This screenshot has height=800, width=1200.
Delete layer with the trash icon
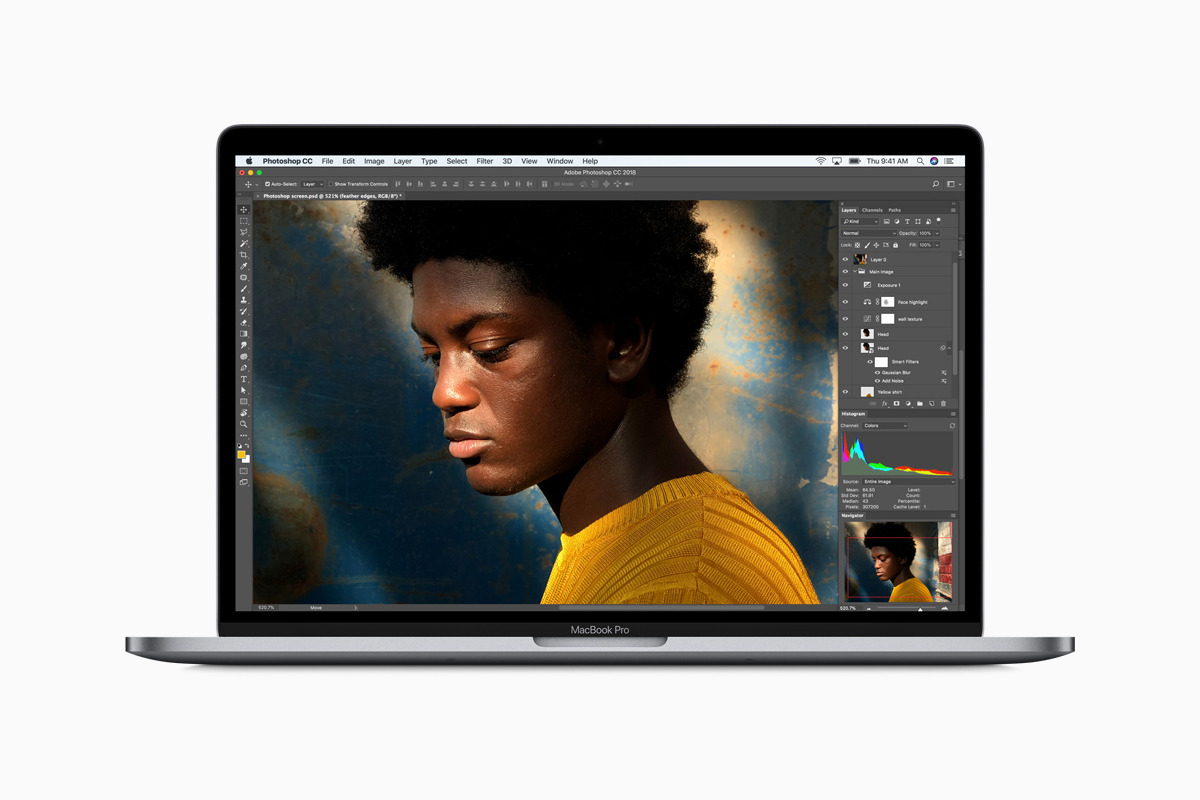[x=943, y=404]
